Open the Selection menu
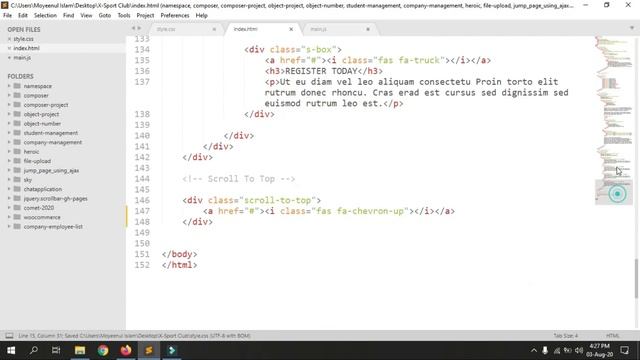Image resolution: width=640 pixels, height=360 pixels. pos(45,16)
